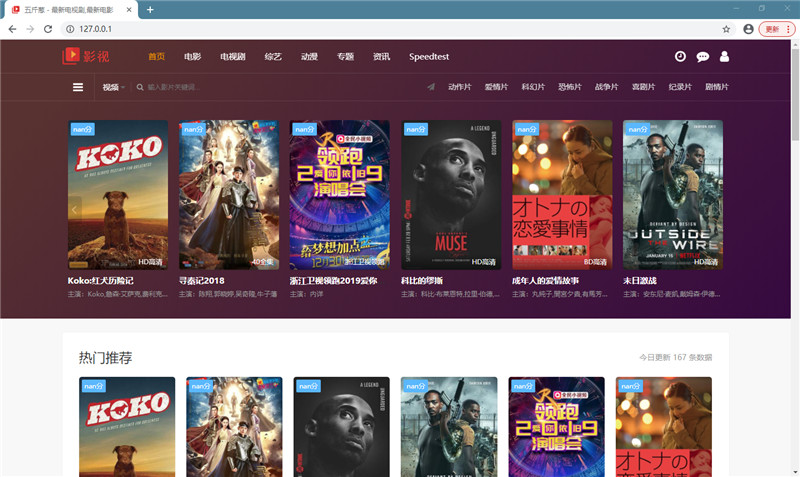Open the 浙江卫视领跑2019 concert banner poster
Image resolution: width=800 pixels, height=477 pixels.
click(x=340, y=195)
